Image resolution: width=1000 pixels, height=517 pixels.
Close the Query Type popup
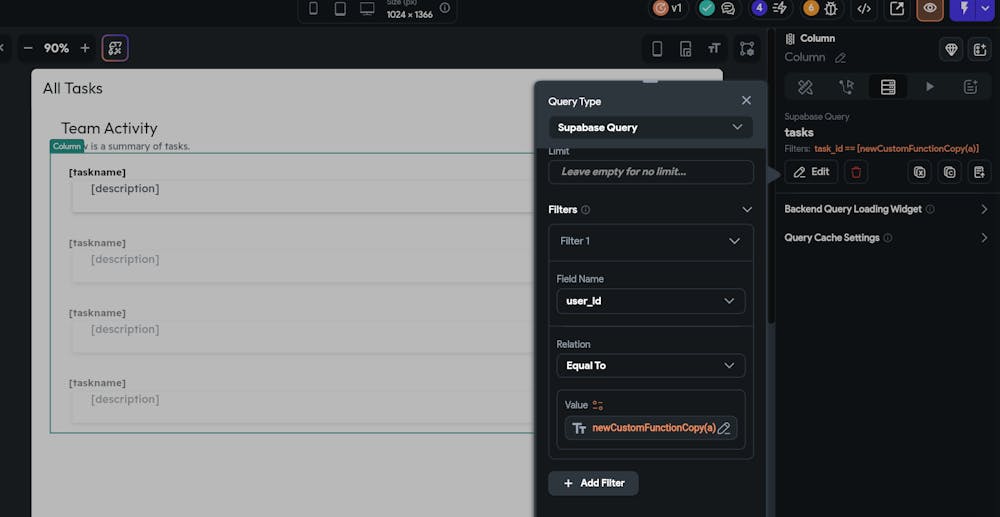click(x=746, y=101)
